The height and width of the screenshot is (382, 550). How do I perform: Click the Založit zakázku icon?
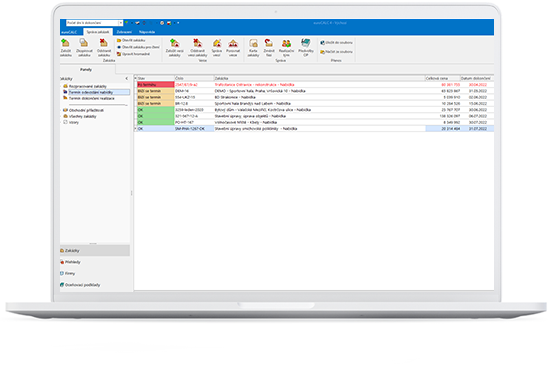[x=65, y=43]
